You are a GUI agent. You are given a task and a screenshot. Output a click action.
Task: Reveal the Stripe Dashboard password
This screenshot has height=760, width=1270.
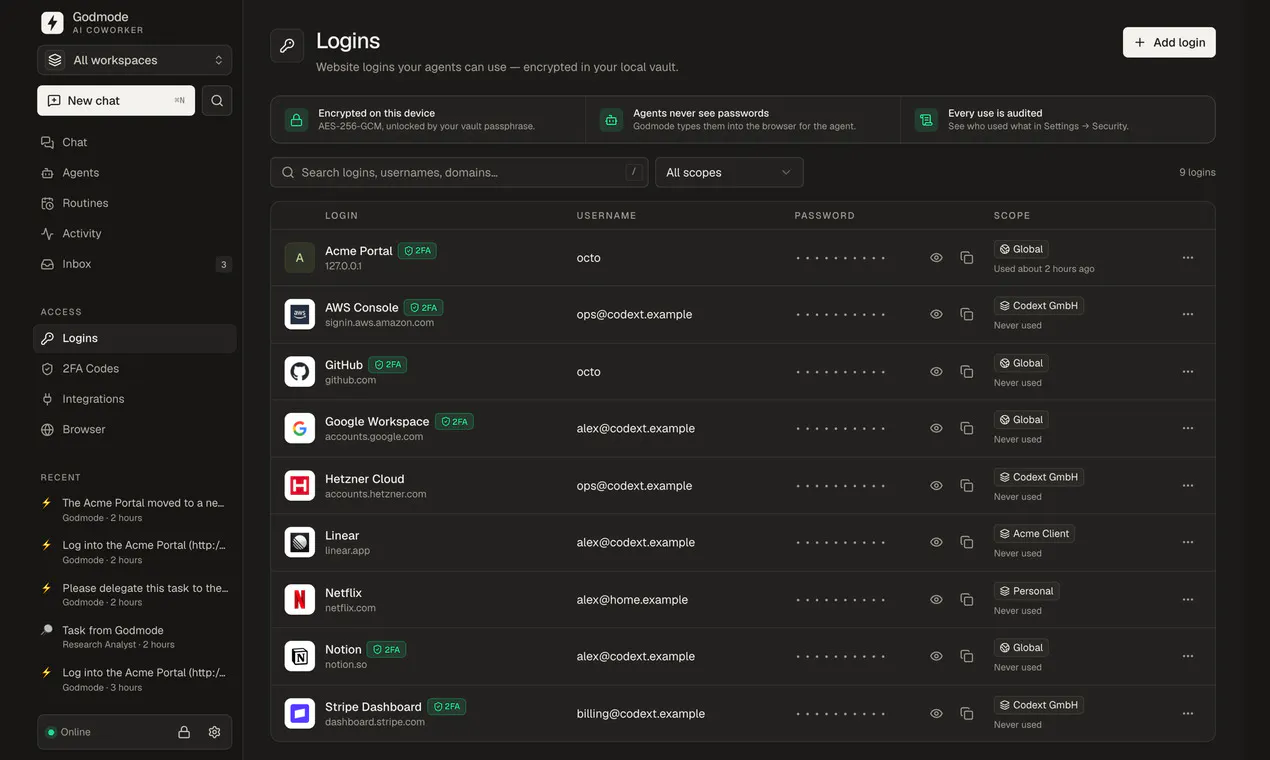tap(936, 714)
